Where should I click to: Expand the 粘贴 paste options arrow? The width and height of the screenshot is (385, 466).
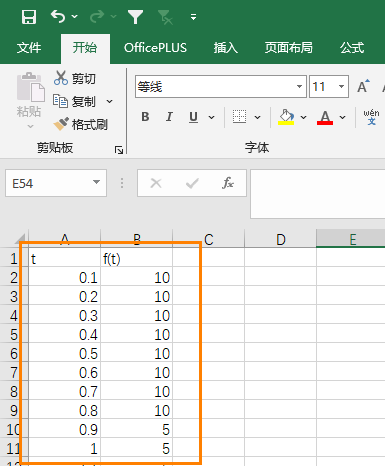(x=30, y=126)
